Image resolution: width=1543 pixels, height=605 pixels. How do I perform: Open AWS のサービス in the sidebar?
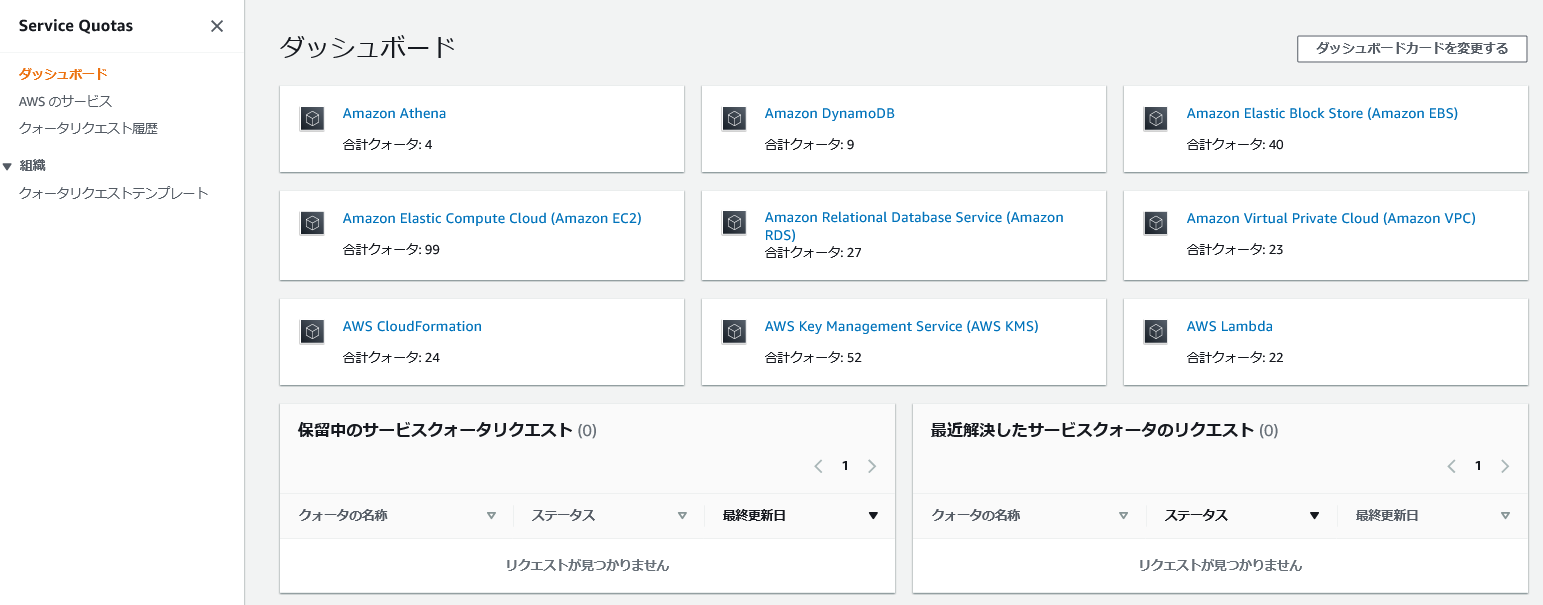coord(65,101)
